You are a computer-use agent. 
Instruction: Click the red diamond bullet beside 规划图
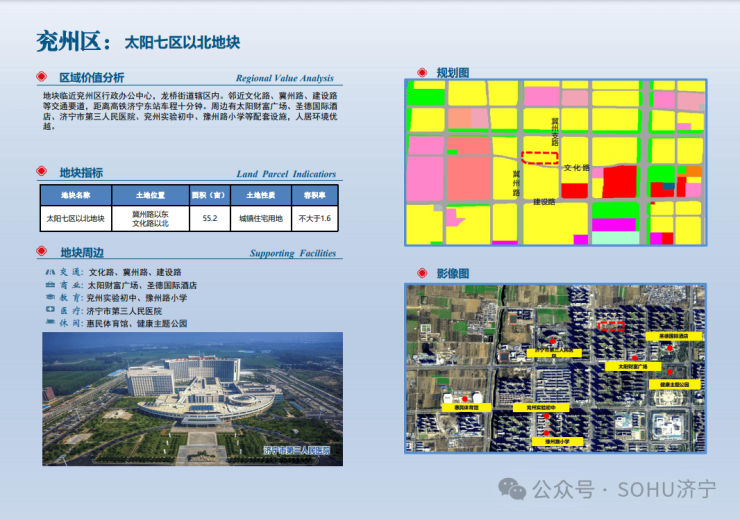point(422,72)
